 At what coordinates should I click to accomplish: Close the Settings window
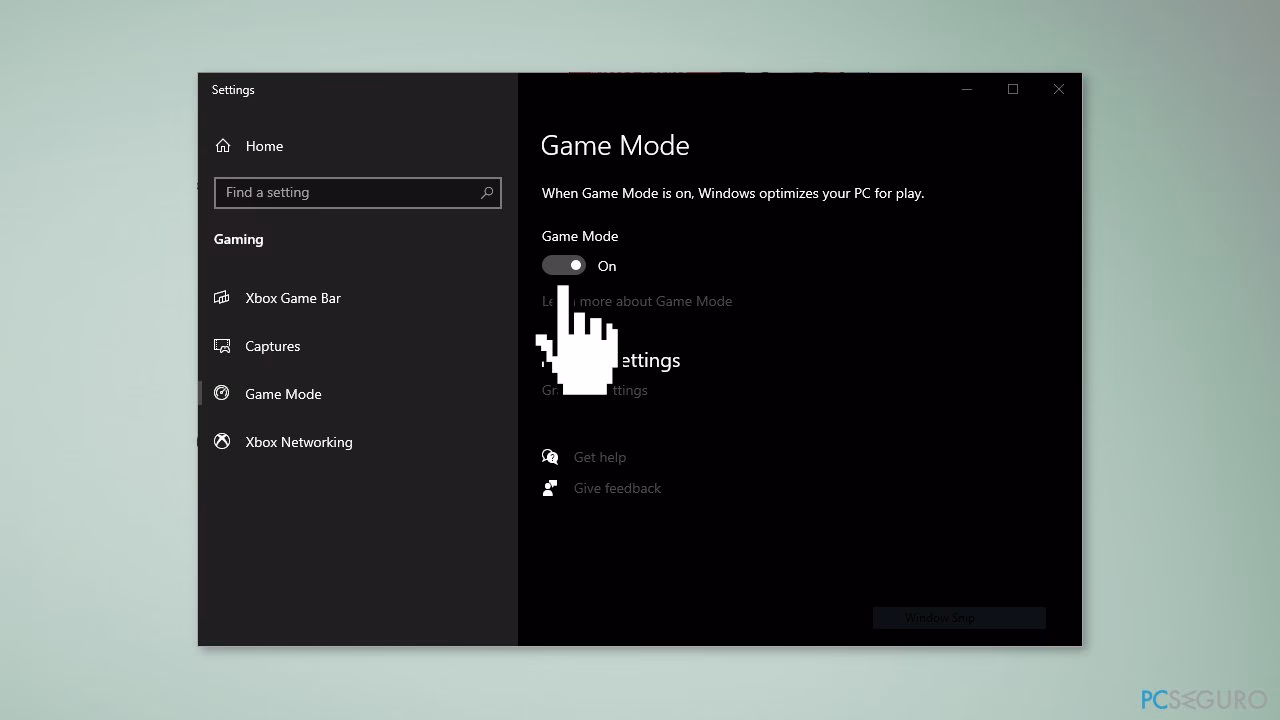[1059, 89]
